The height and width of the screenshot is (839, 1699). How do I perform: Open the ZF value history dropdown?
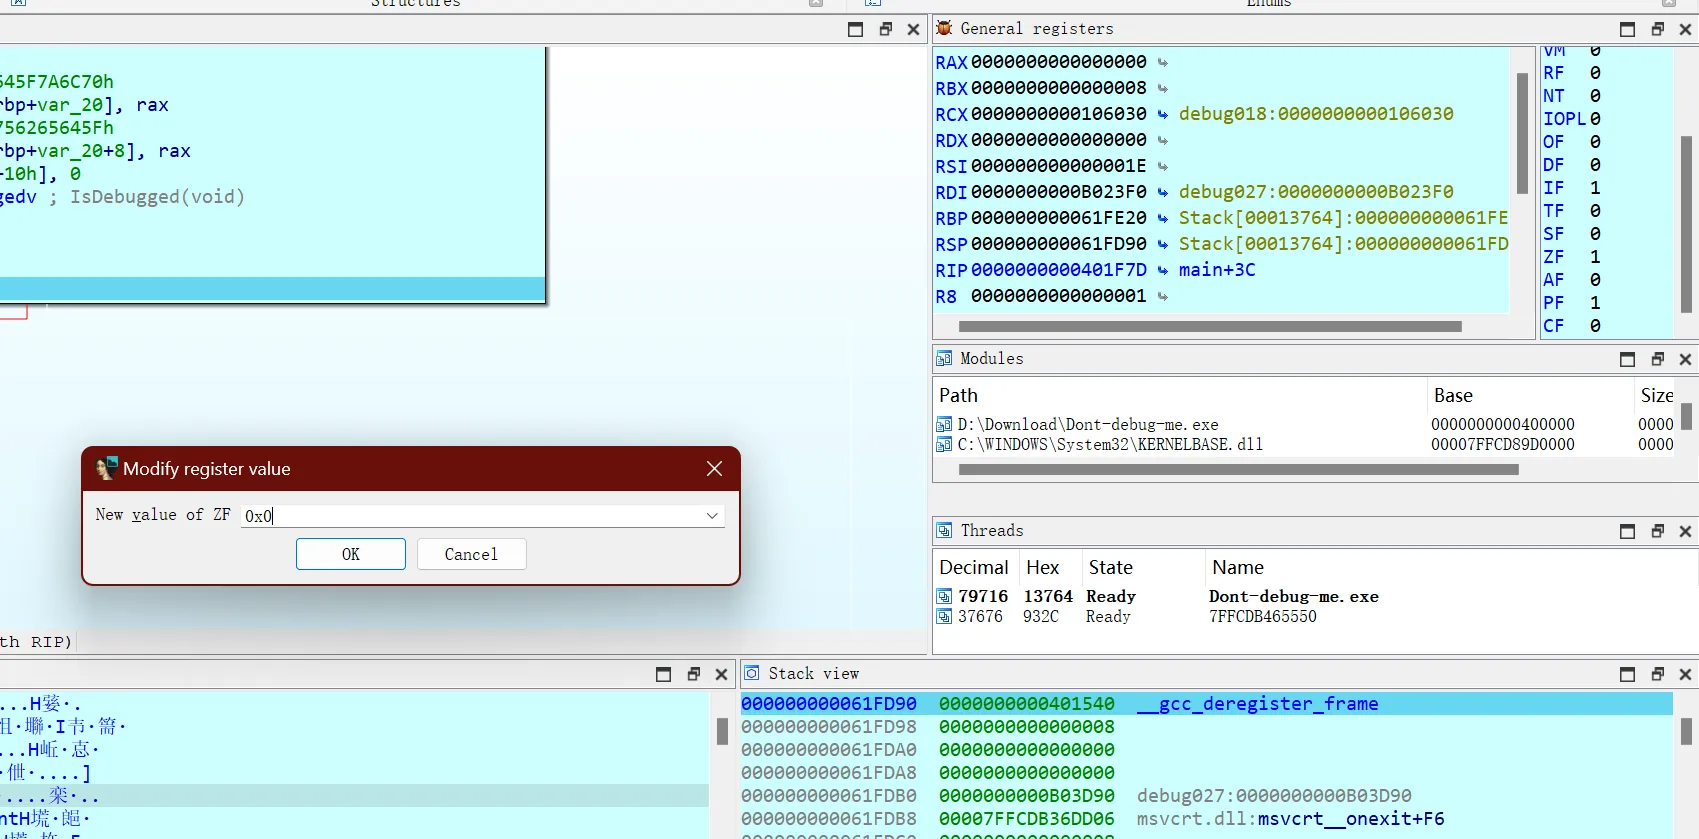click(712, 516)
